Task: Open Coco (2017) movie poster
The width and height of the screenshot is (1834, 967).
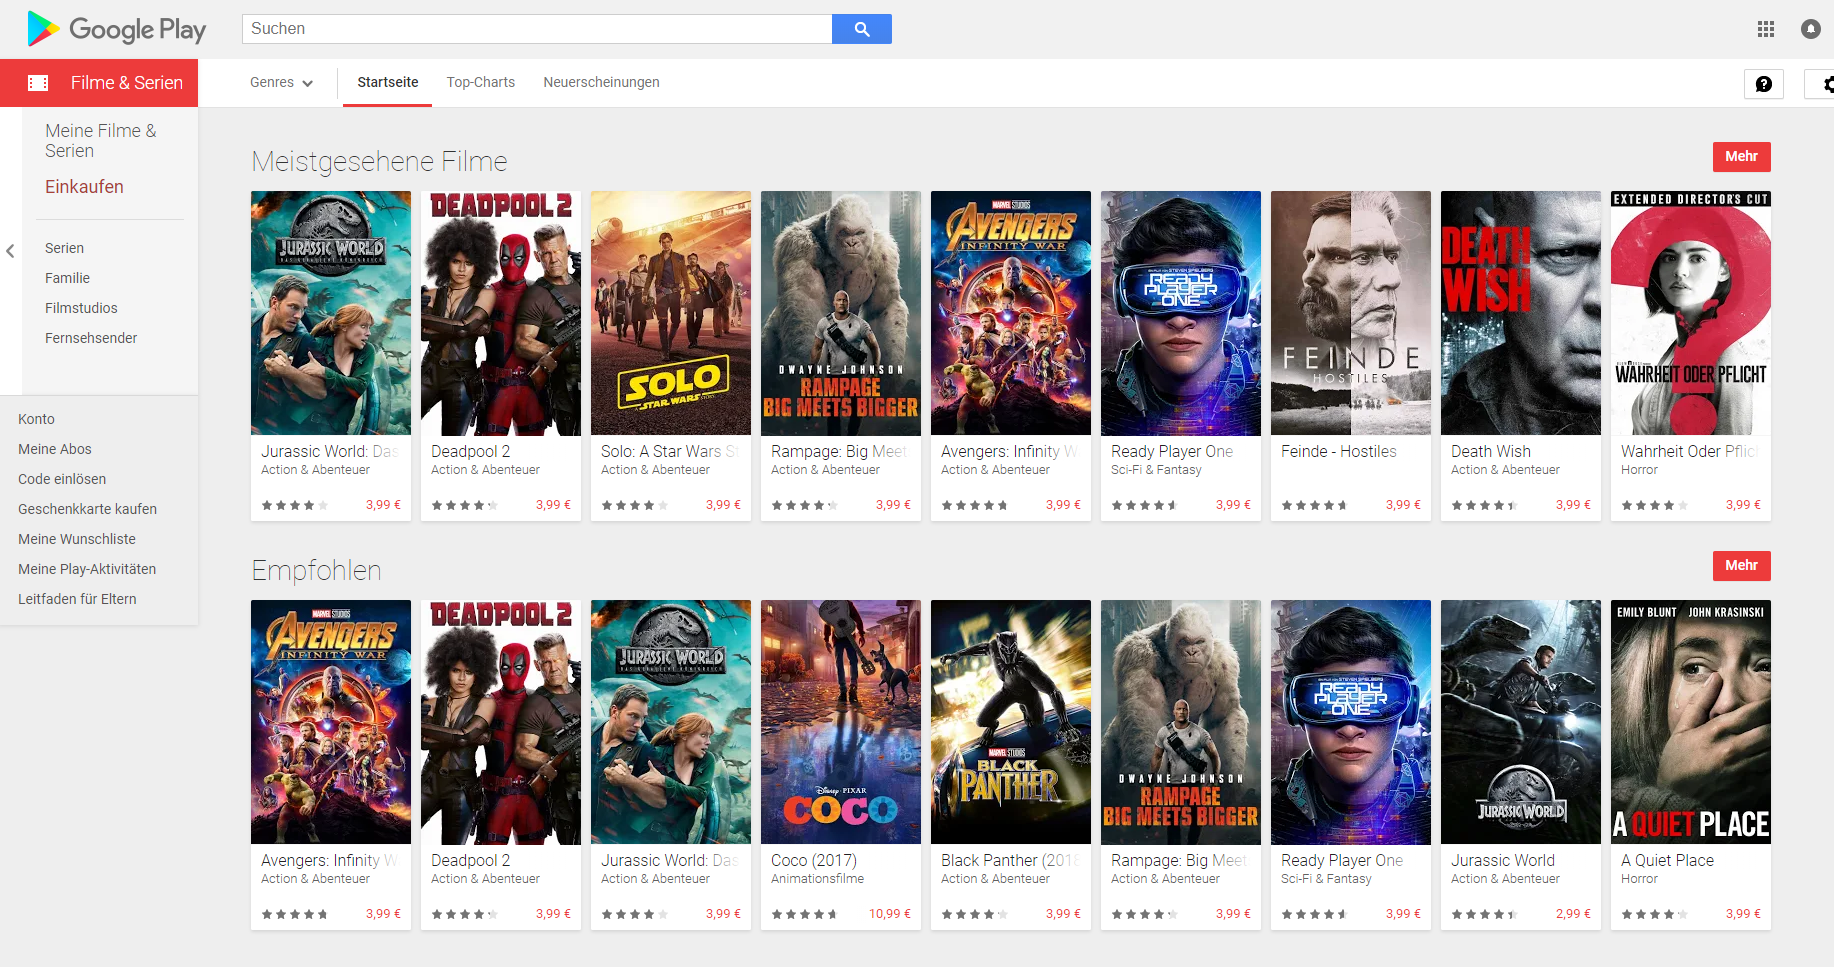Action: (841, 722)
